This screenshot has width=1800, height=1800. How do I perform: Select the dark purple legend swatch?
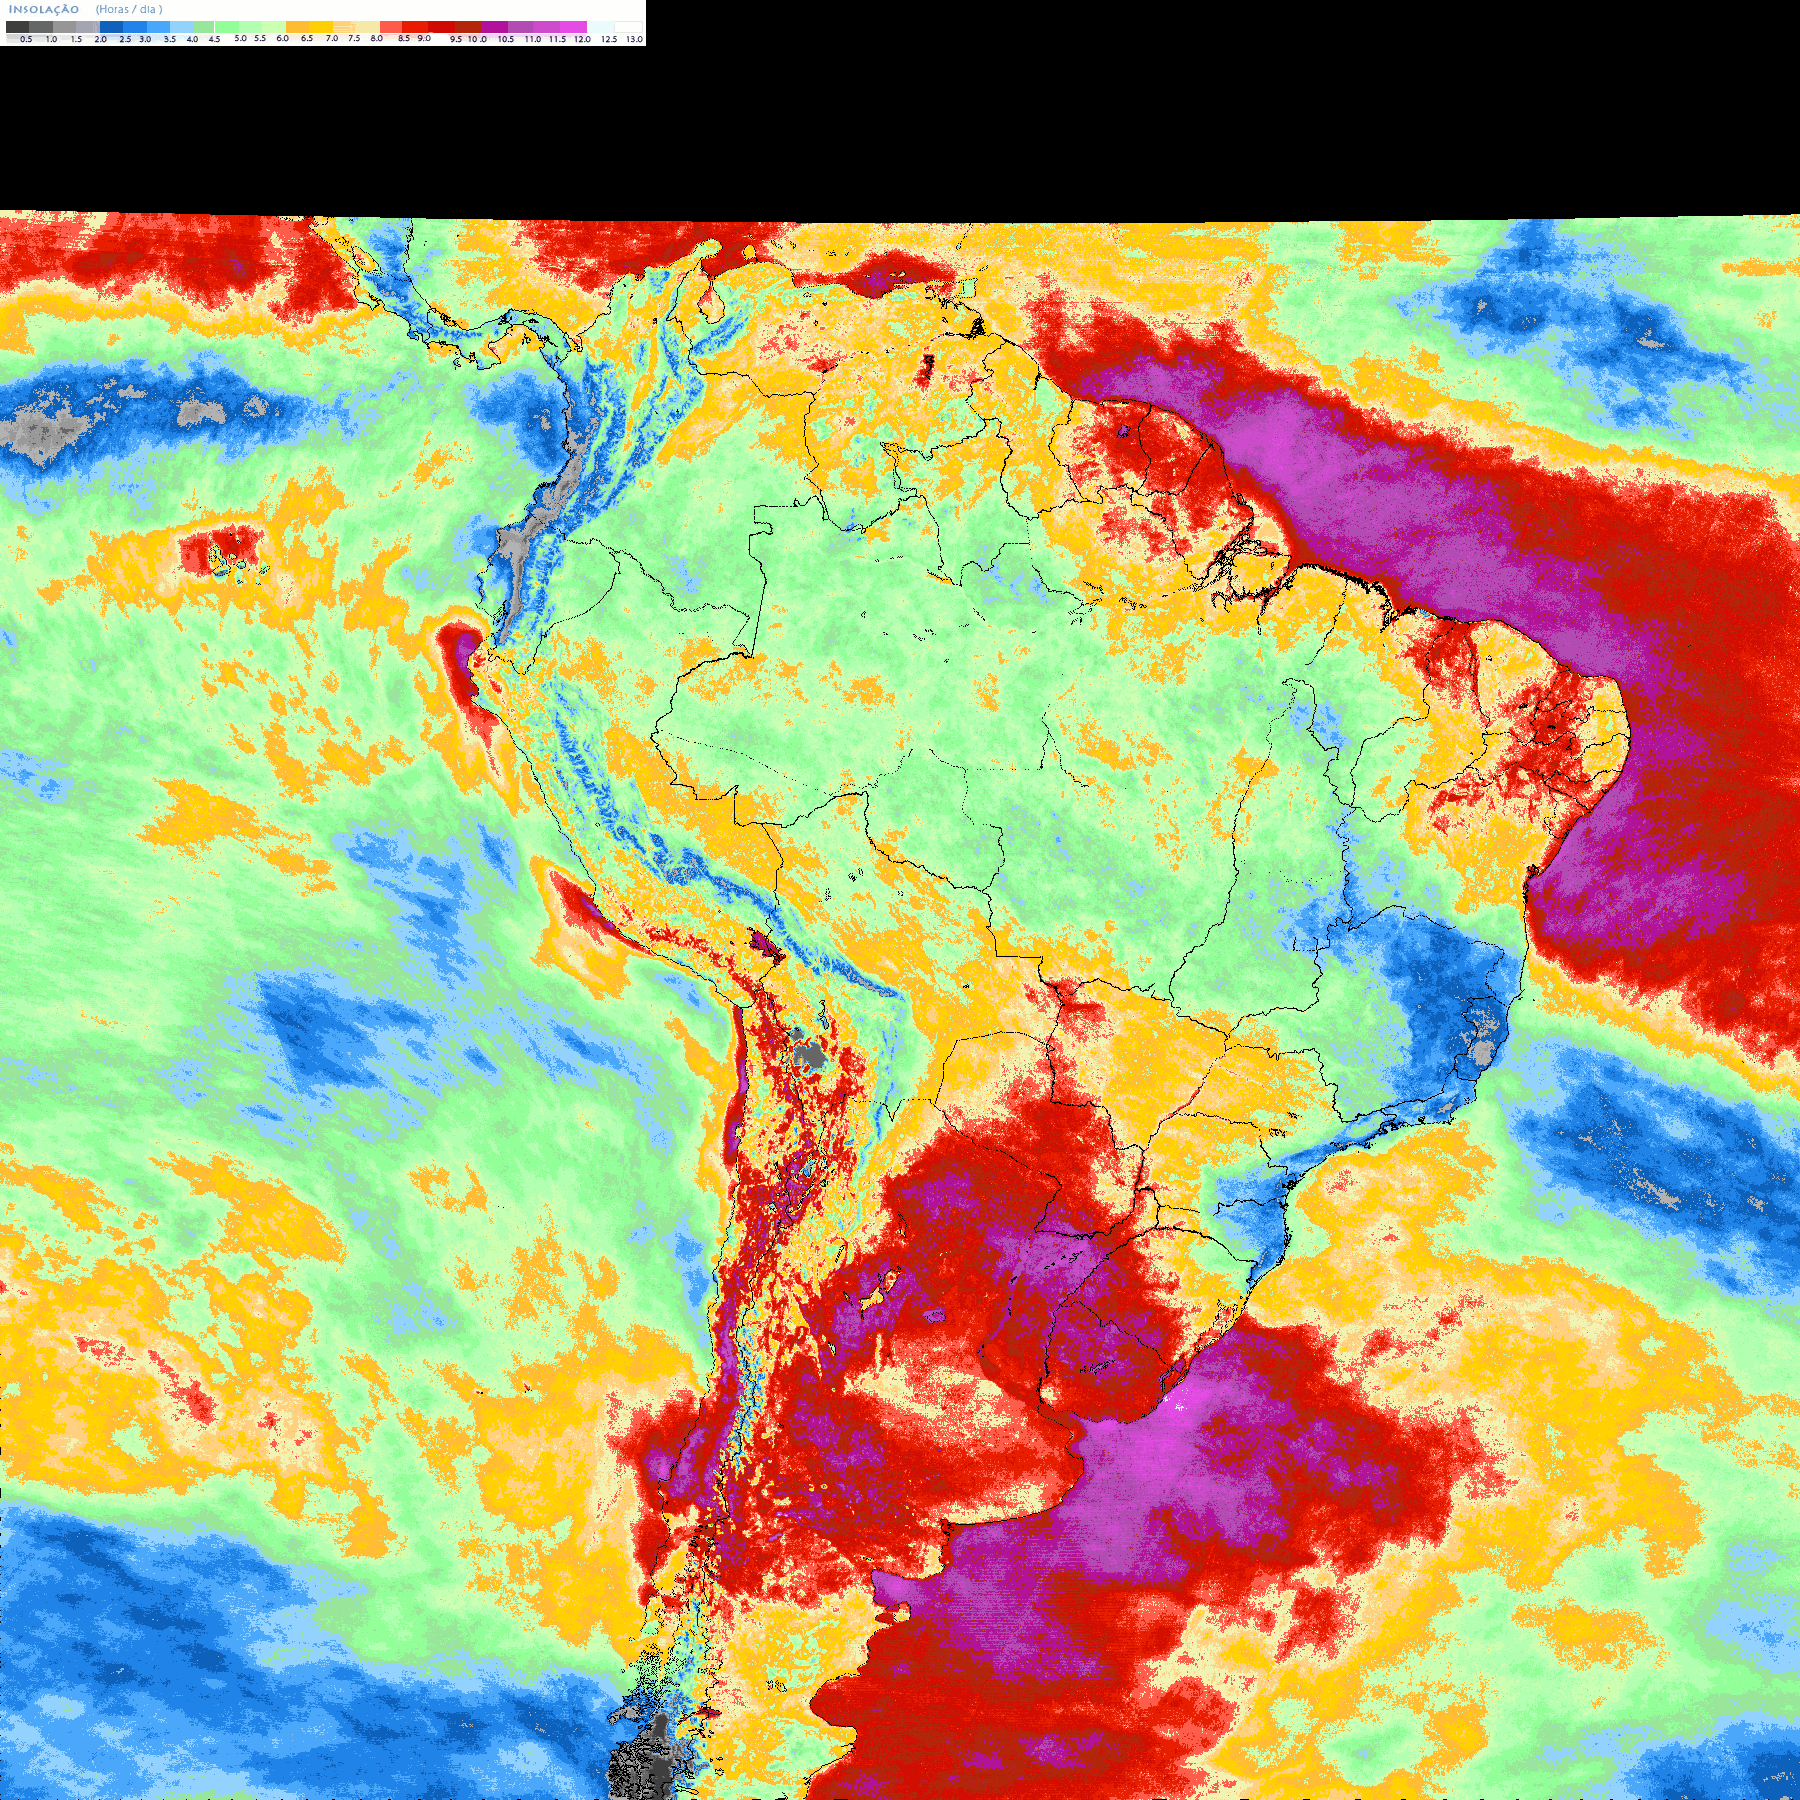494,27
